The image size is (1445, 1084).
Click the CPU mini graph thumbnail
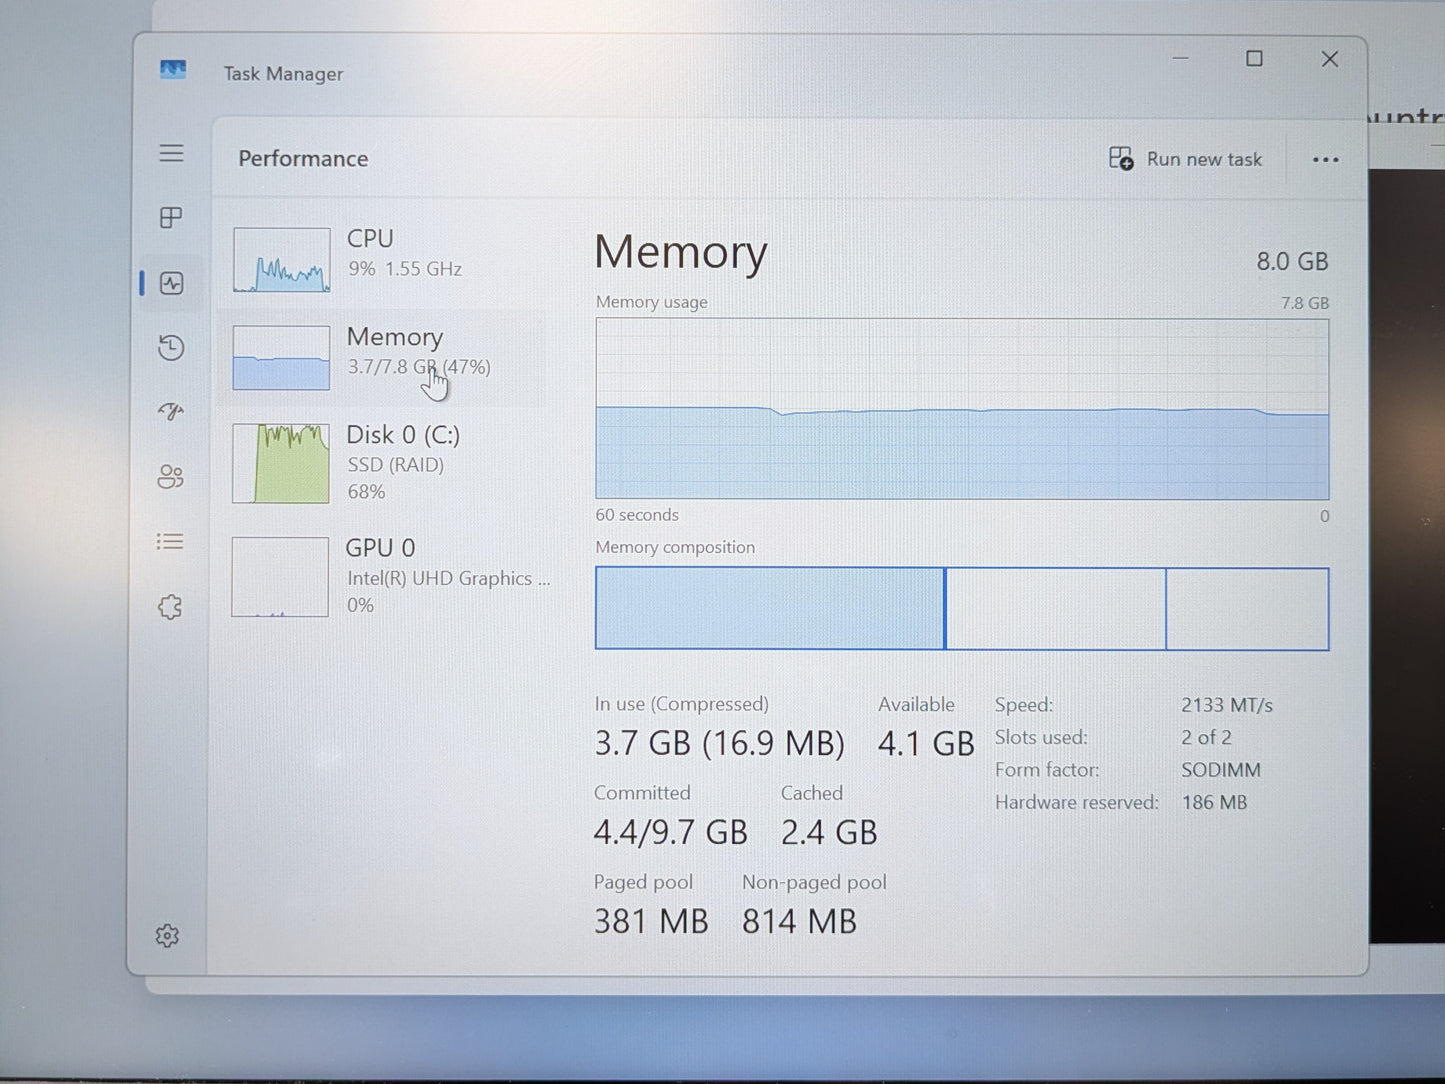tap(282, 260)
